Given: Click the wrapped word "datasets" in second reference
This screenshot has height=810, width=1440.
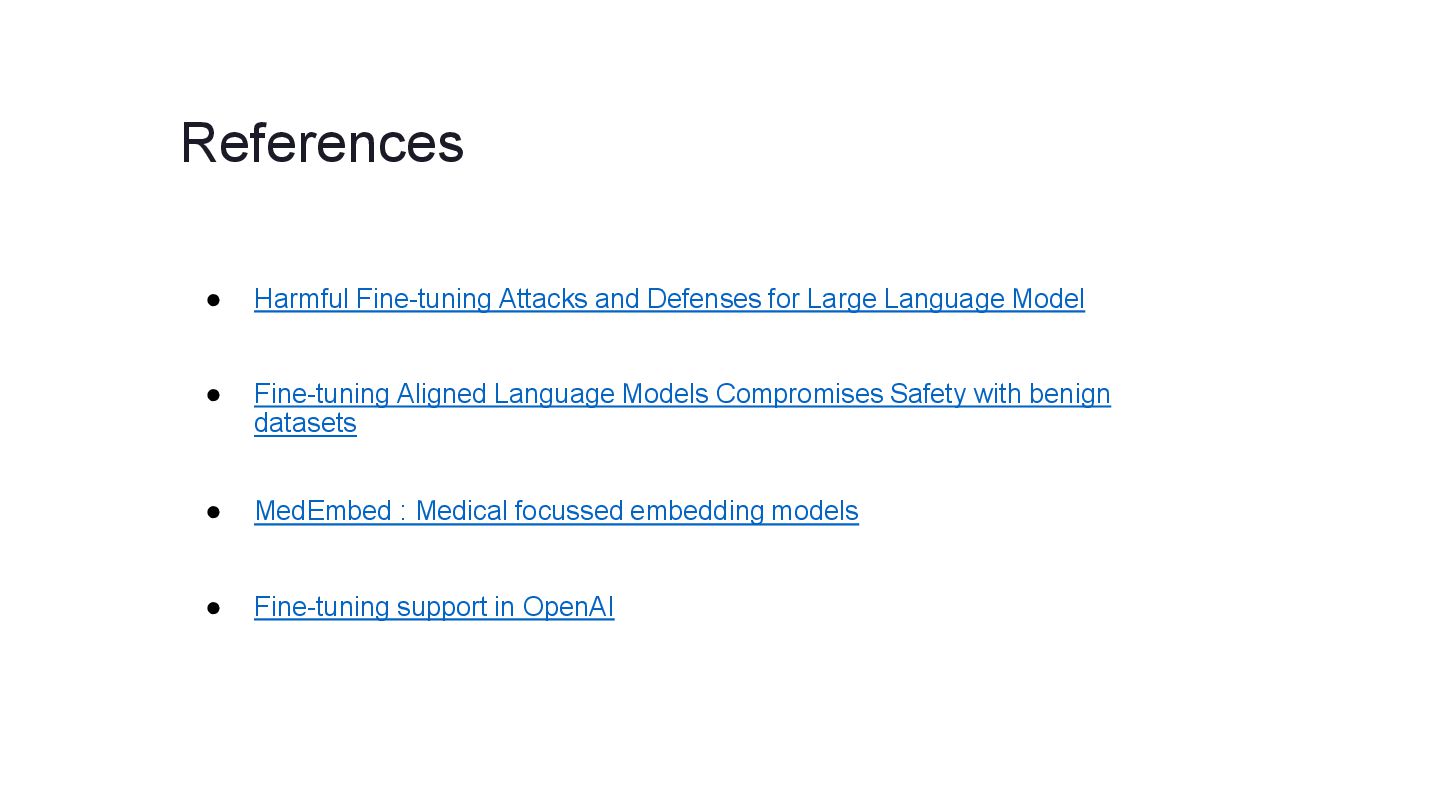Looking at the screenshot, I should click(x=305, y=423).
